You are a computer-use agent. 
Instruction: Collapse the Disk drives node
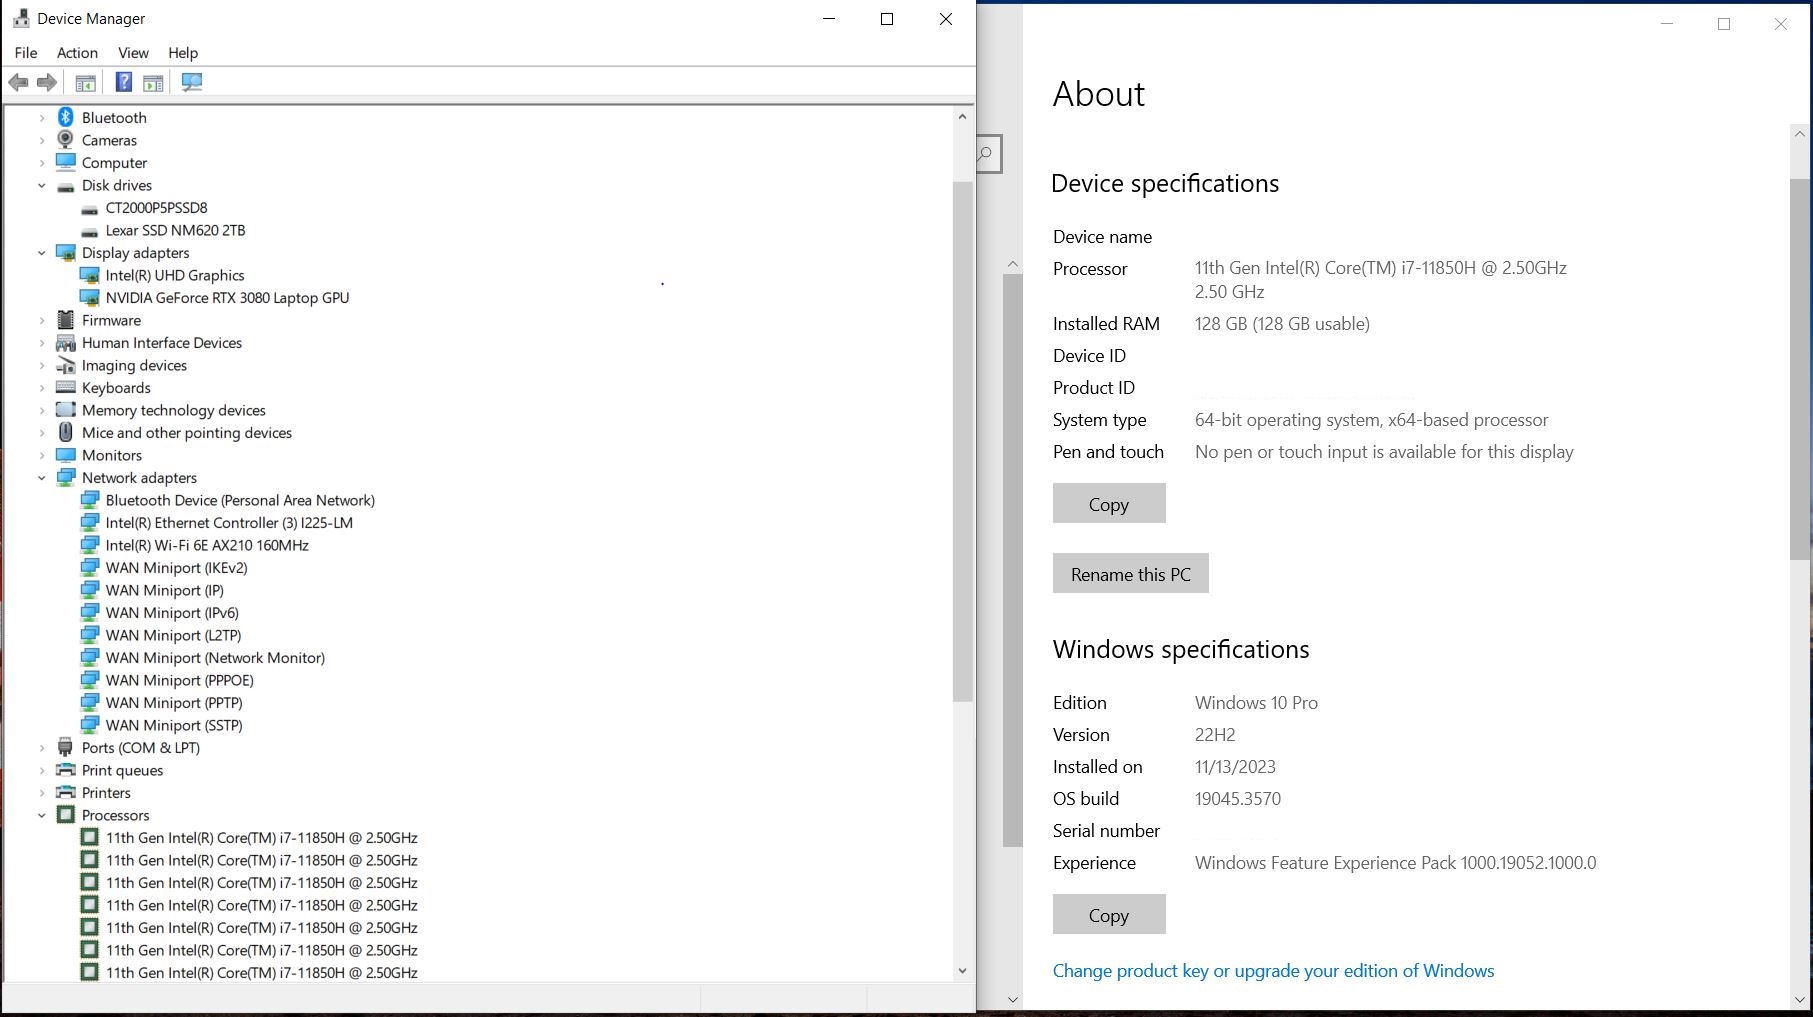click(42, 185)
